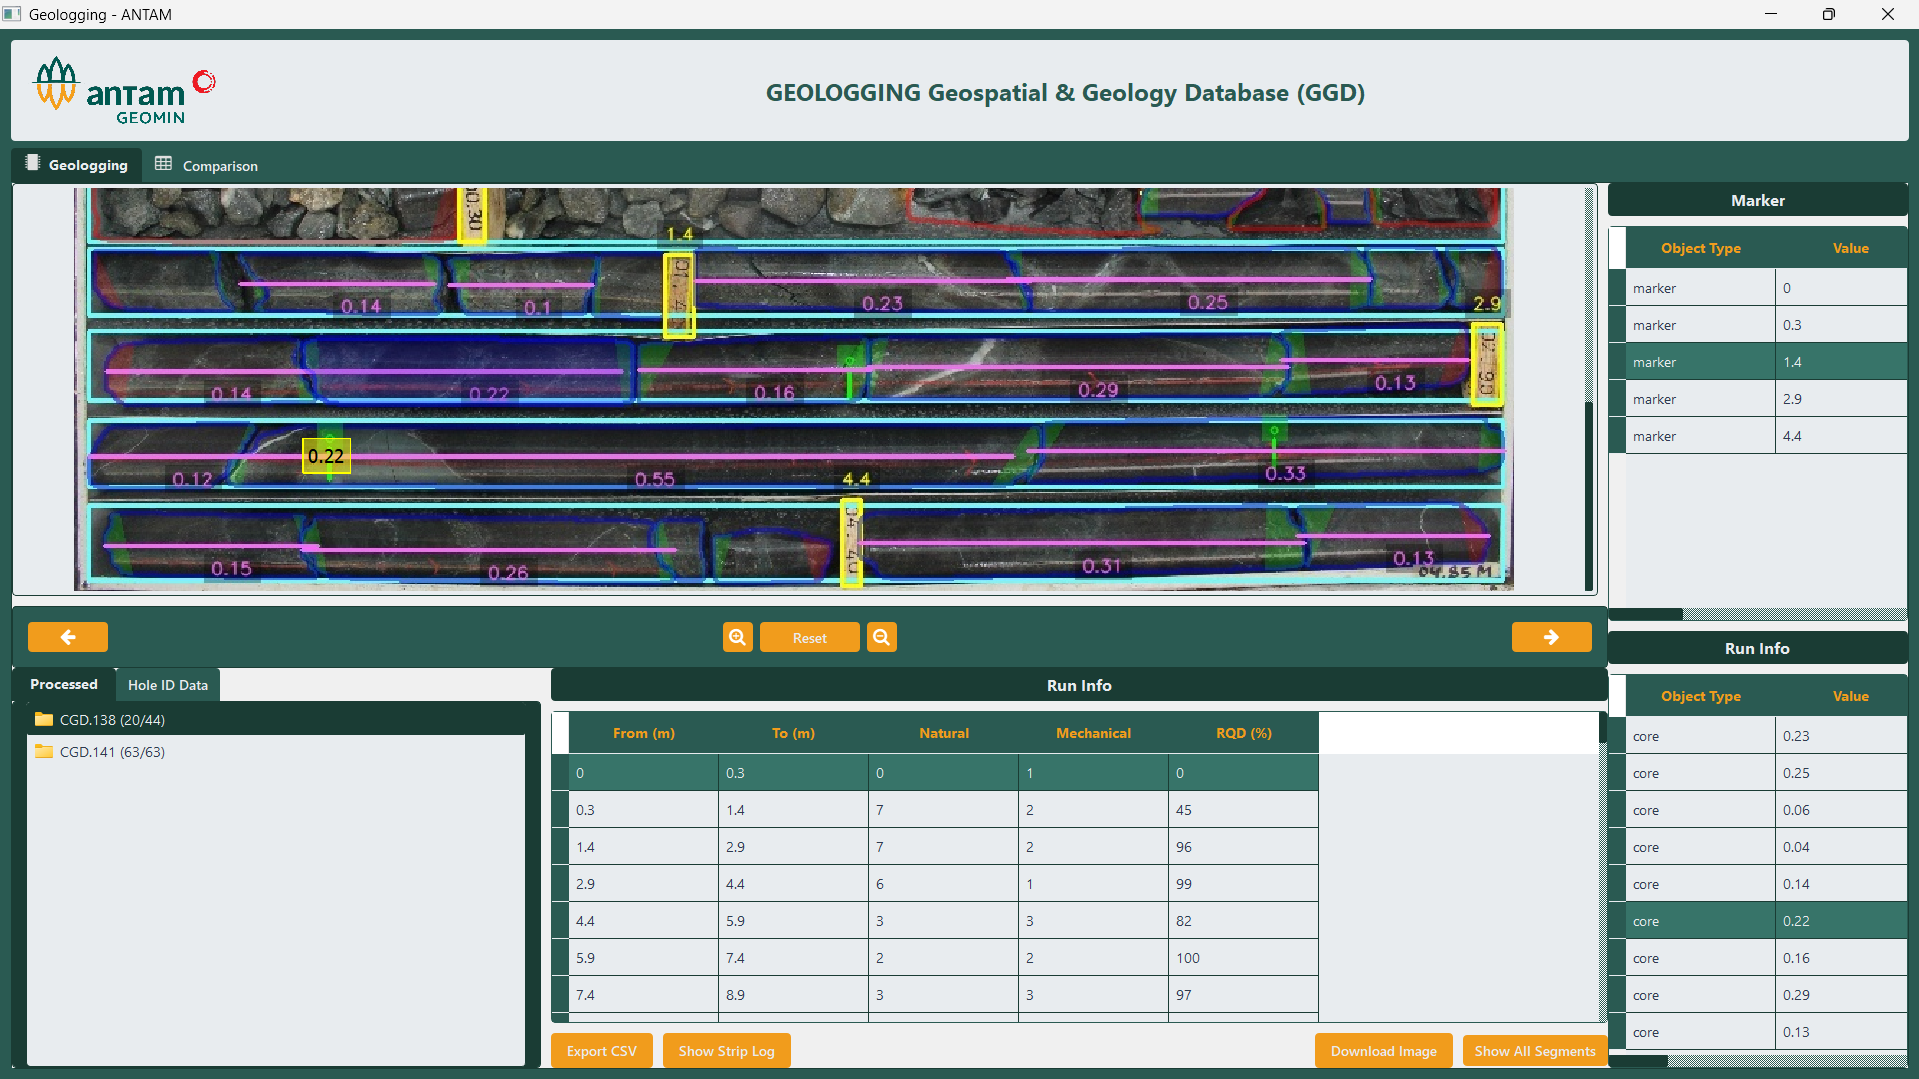Click the zoom in magnifier button
This screenshot has height=1079, width=1919.
[737, 637]
